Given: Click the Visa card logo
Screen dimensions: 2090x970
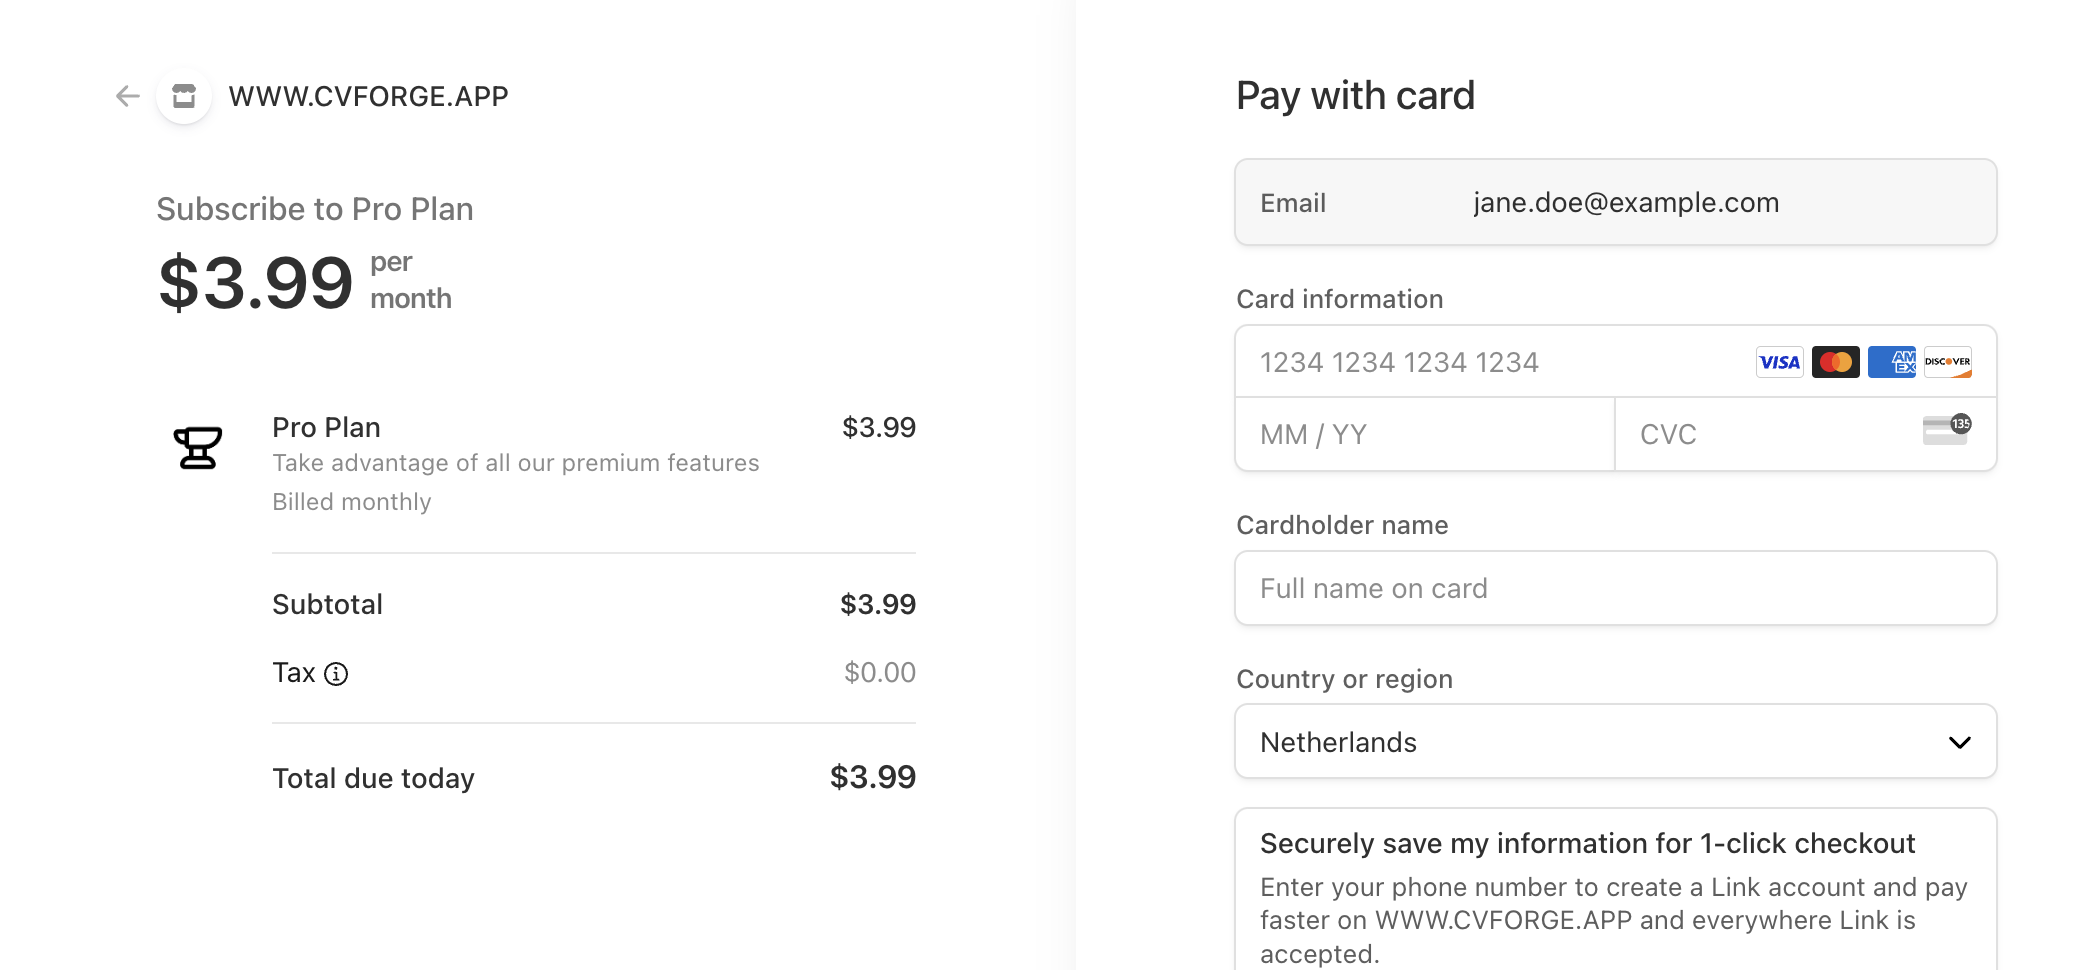Looking at the screenshot, I should (x=1779, y=362).
